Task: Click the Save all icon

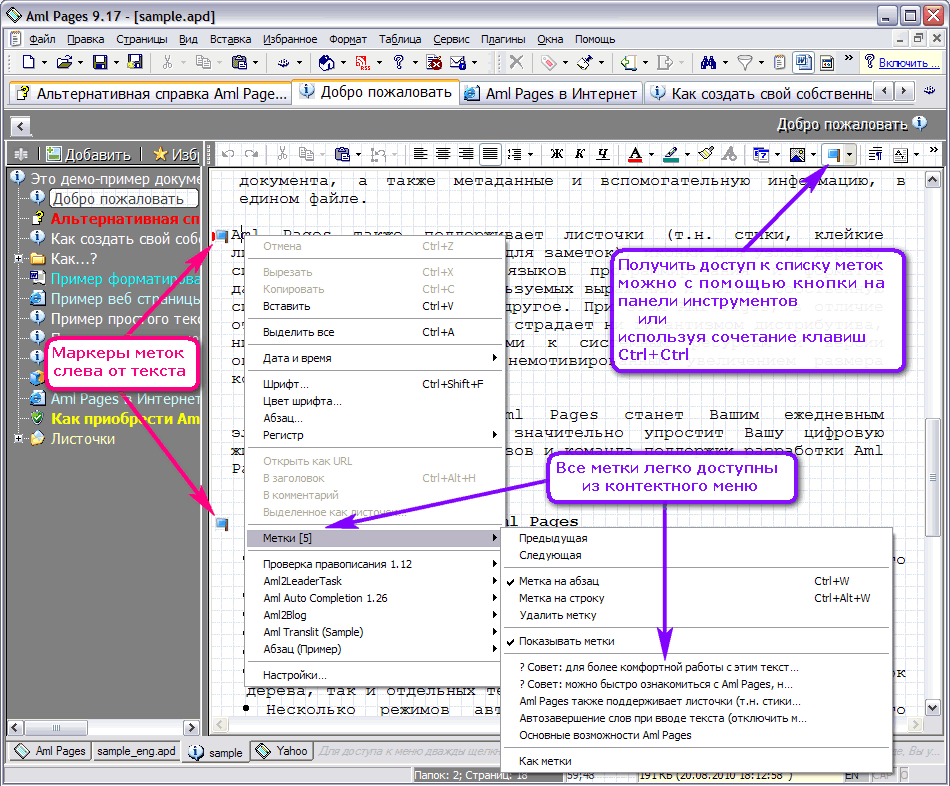Action: 135,62
